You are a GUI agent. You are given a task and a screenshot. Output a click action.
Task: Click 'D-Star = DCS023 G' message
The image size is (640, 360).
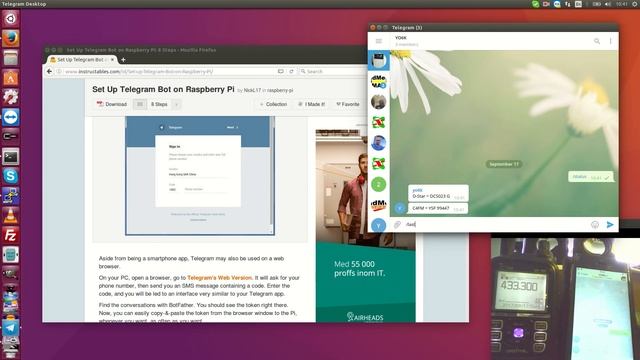[438, 193]
